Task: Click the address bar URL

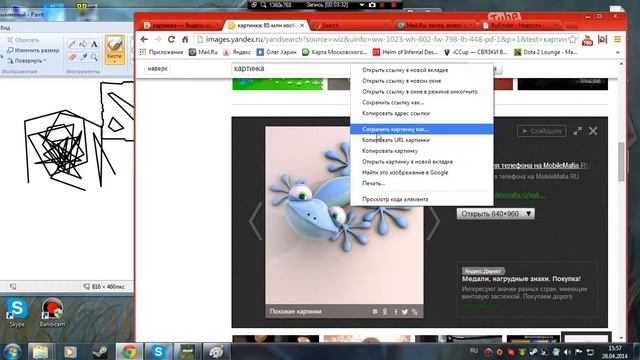Action: click(386, 40)
